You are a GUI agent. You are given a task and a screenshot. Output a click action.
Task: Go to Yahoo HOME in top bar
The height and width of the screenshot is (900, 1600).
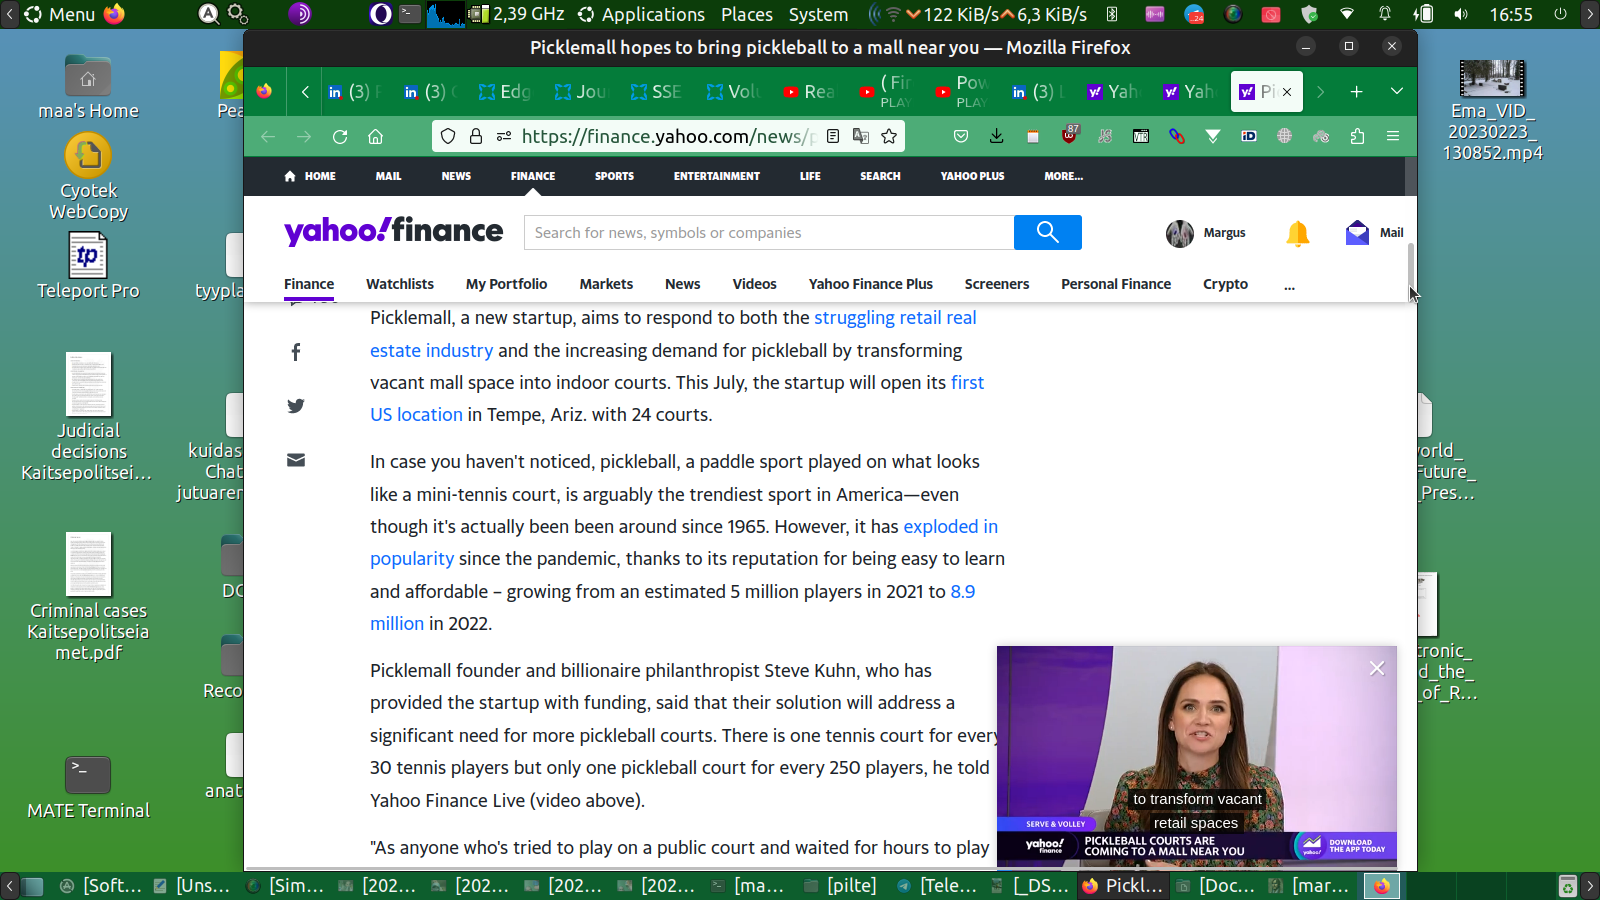(310, 176)
